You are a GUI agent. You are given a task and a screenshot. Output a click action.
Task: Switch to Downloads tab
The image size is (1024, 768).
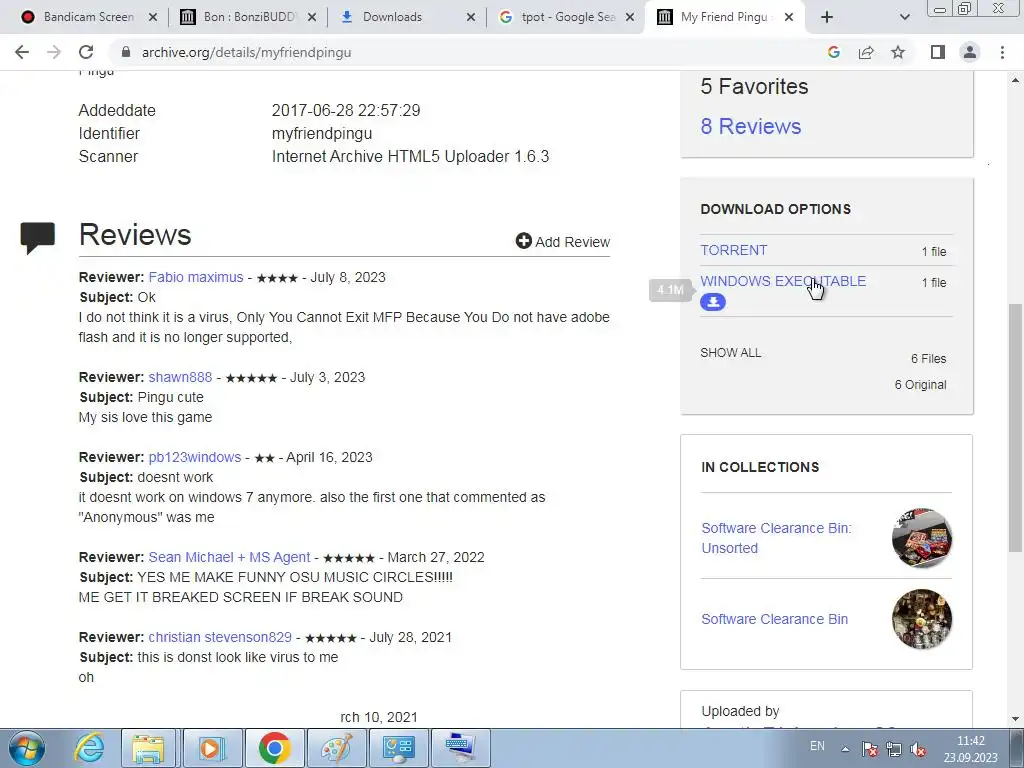[392, 17]
